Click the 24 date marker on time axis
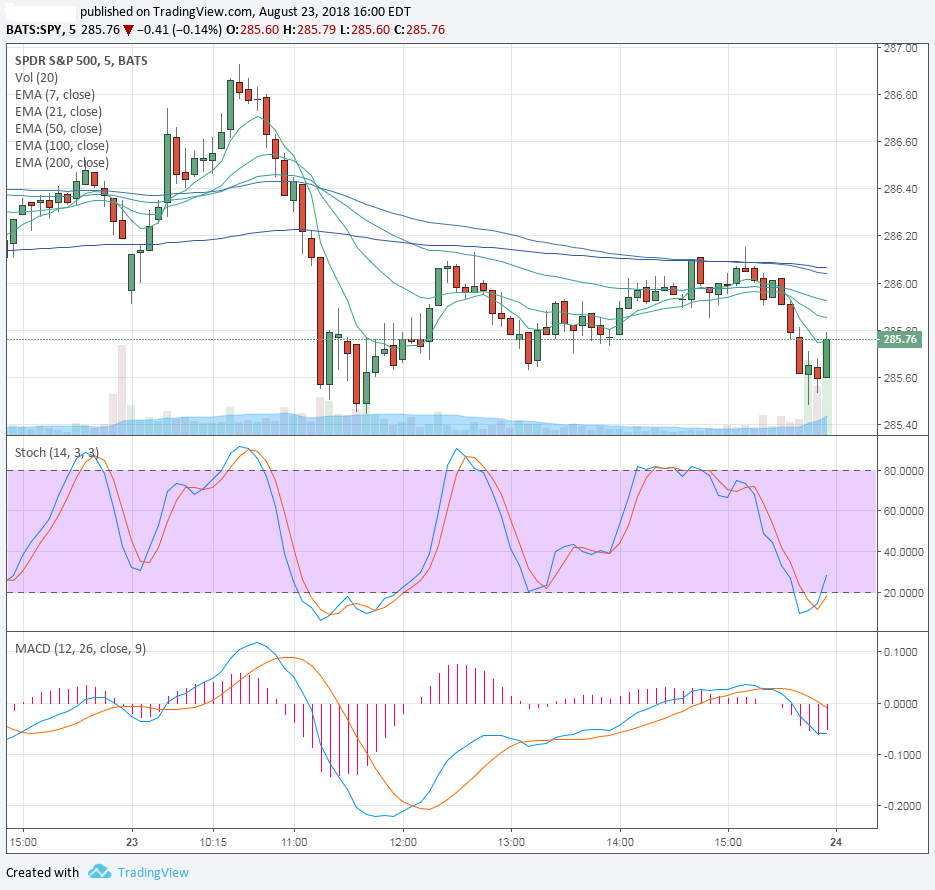Viewport: 935px width, 890px height. pos(836,842)
